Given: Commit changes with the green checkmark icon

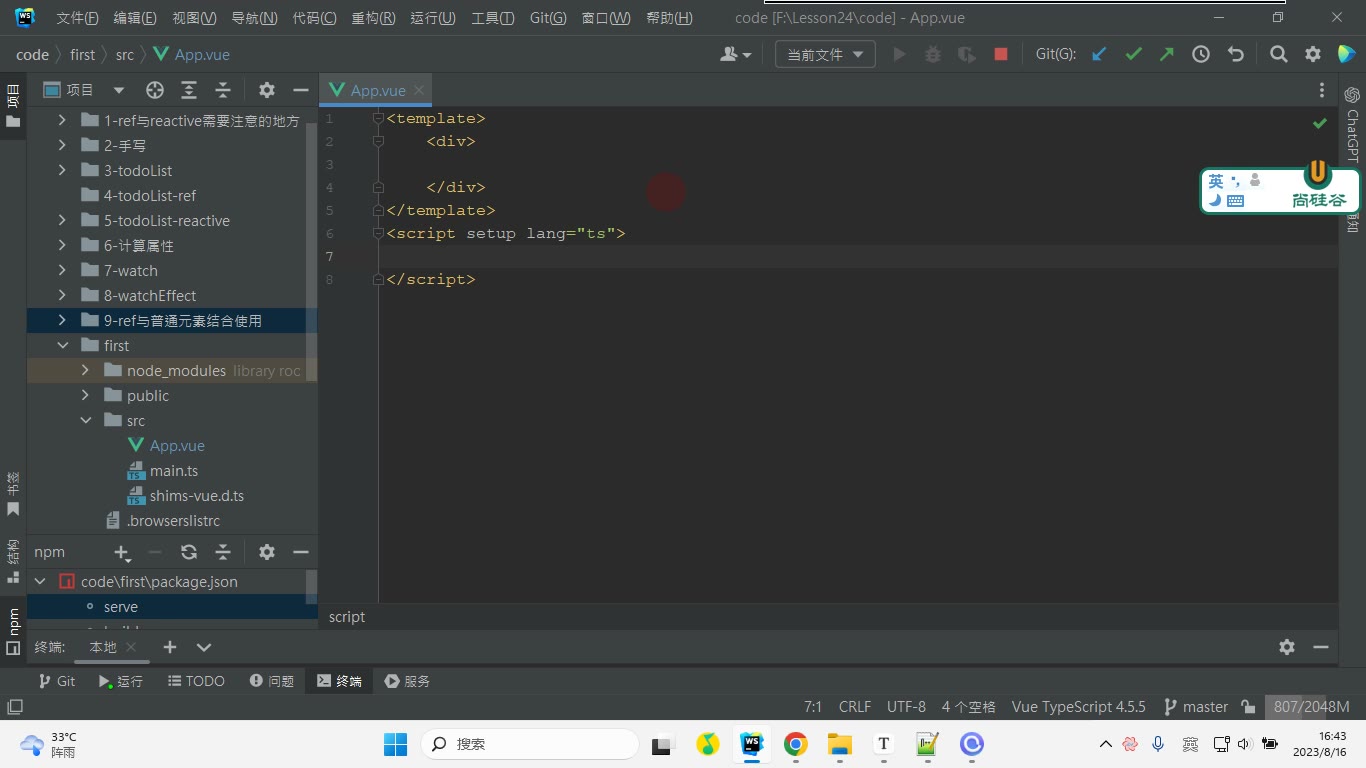Looking at the screenshot, I should click(x=1133, y=55).
